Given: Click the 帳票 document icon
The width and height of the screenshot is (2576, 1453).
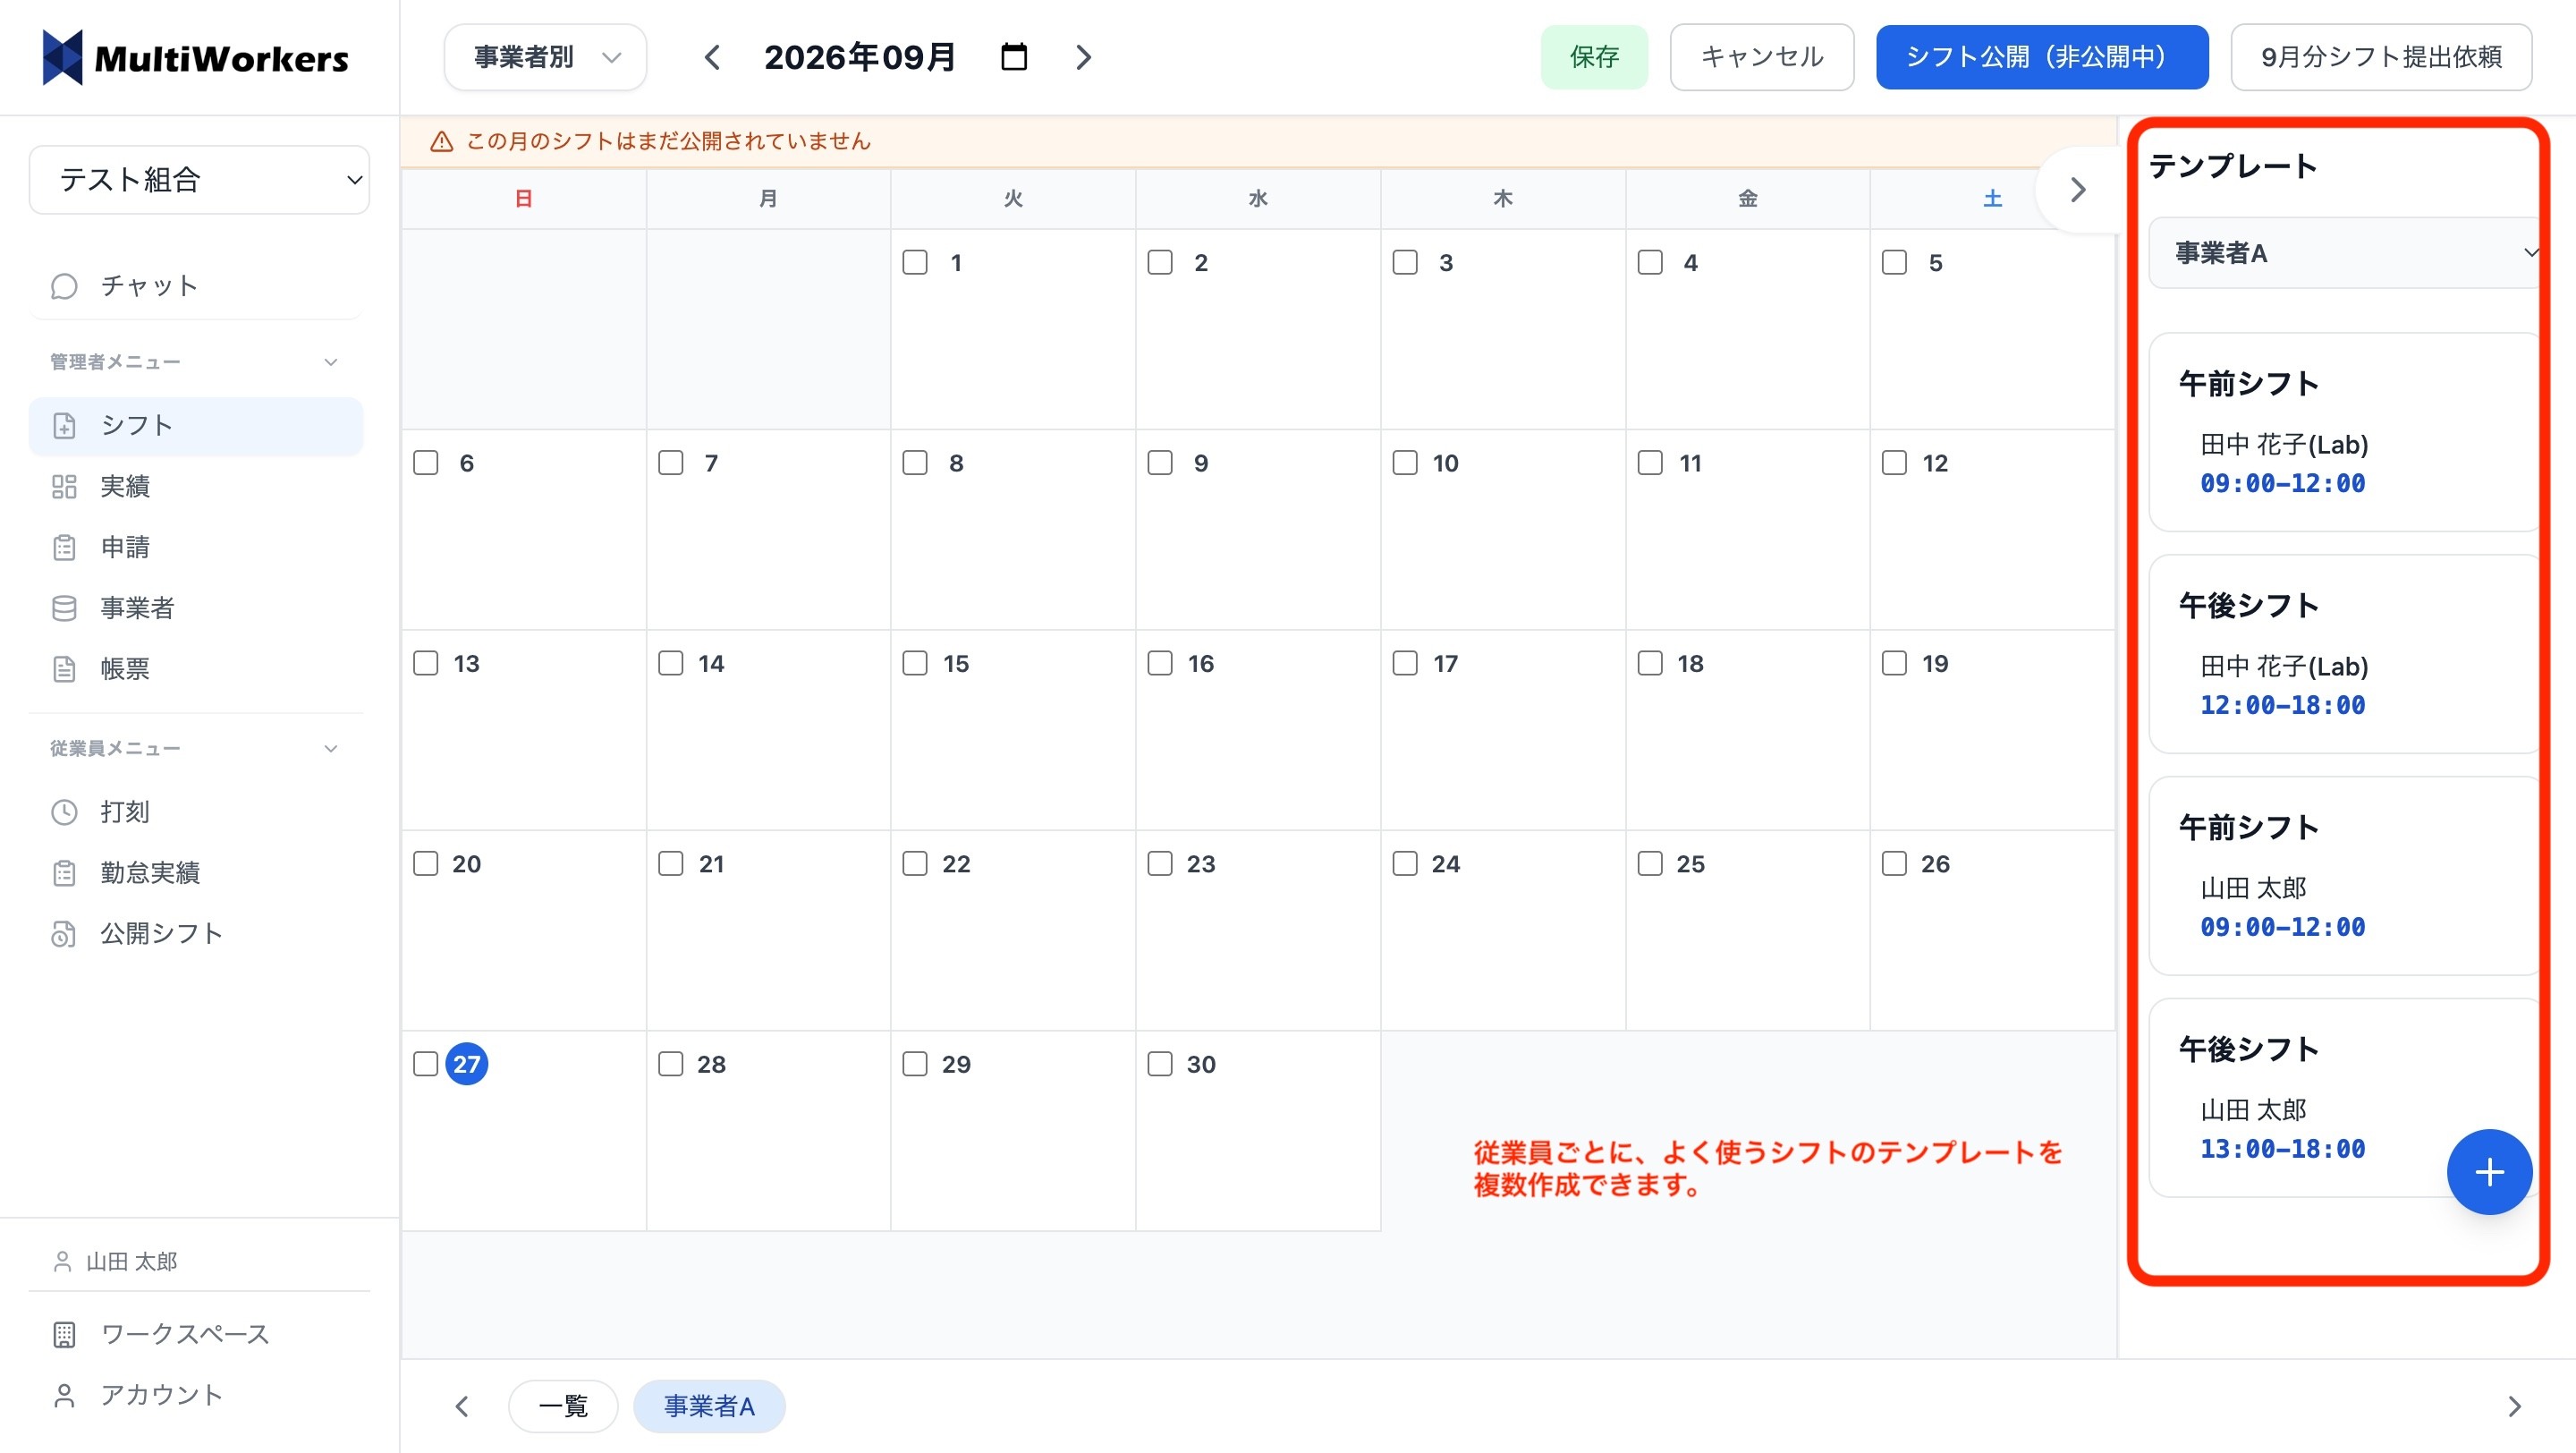Looking at the screenshot, I should [64, 669].
